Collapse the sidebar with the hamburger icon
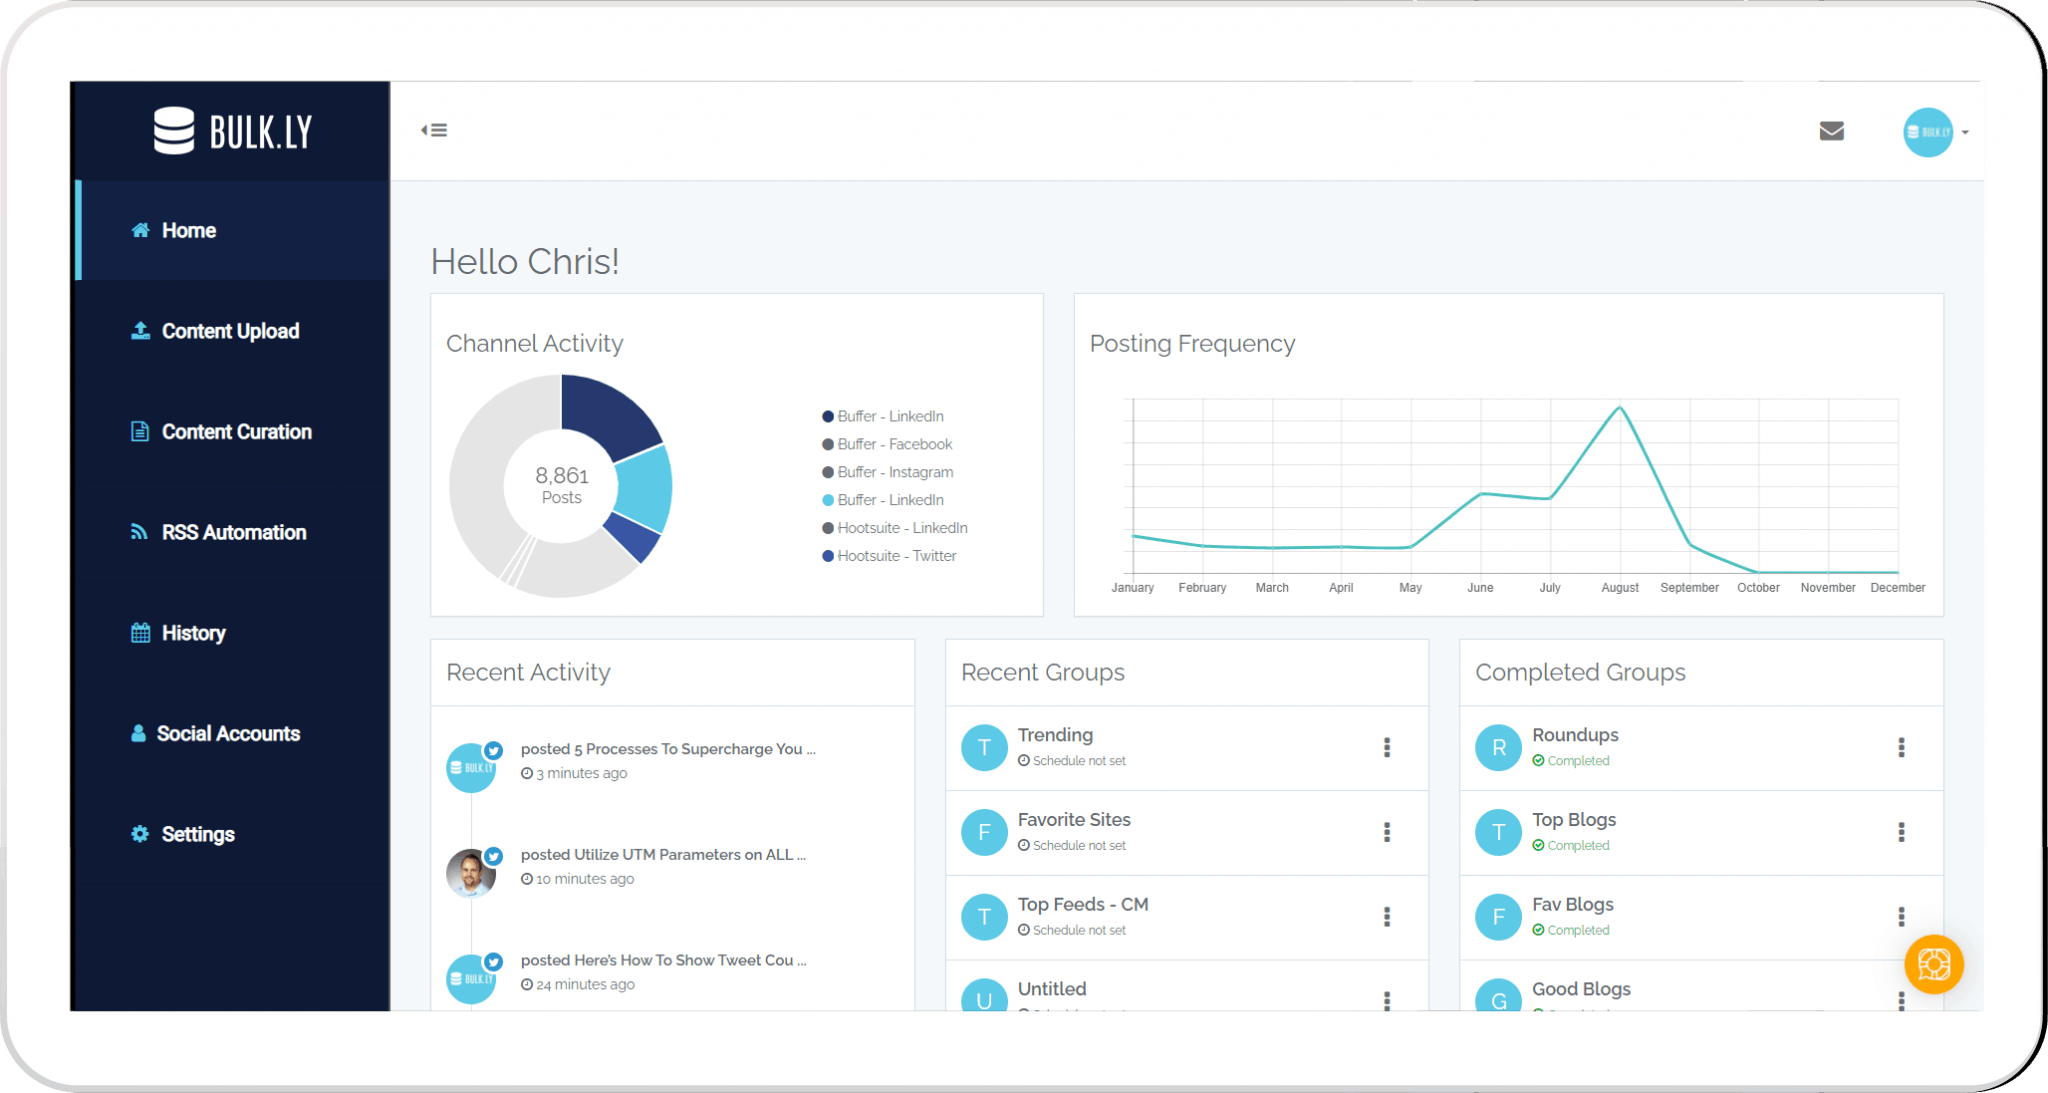 (434, 130)
